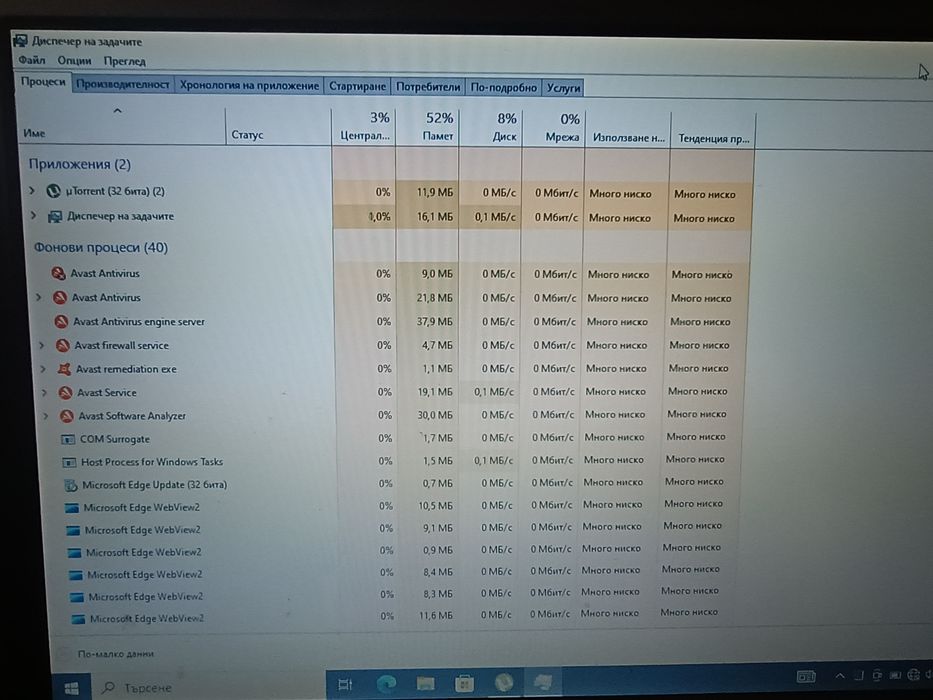This screenshot has height=700, width=933.
Task: Expand Avast Service group
Action: click(44, 393)
